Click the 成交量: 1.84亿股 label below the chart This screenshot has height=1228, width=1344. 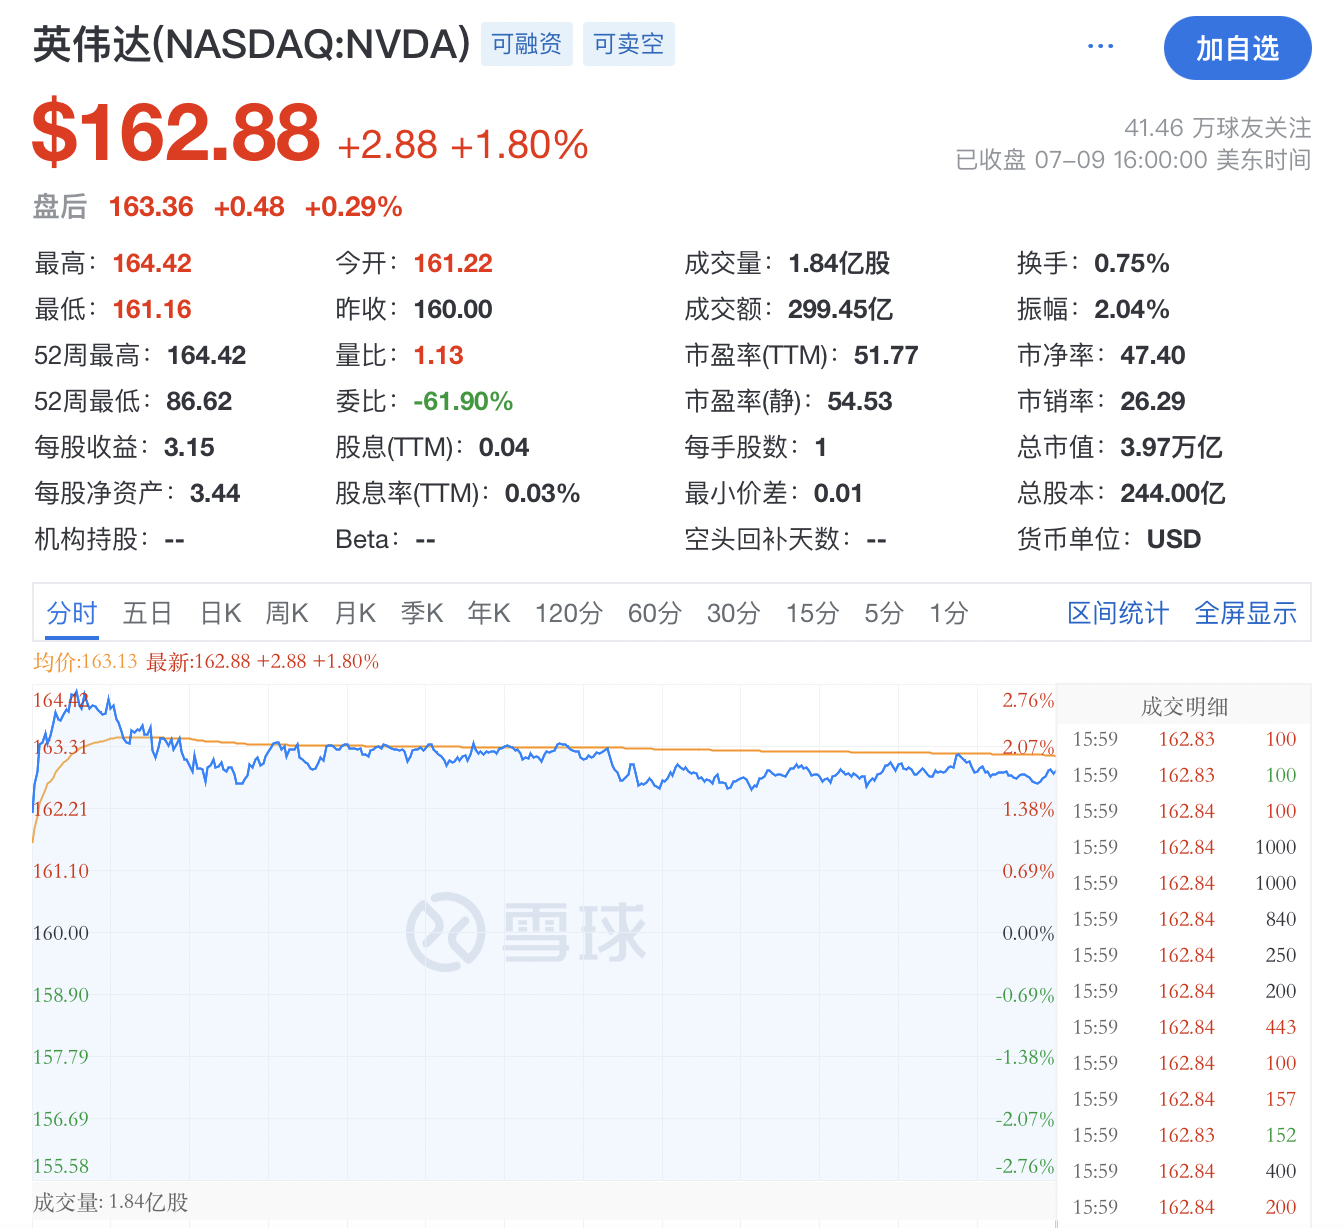(x=111, y=1202)
